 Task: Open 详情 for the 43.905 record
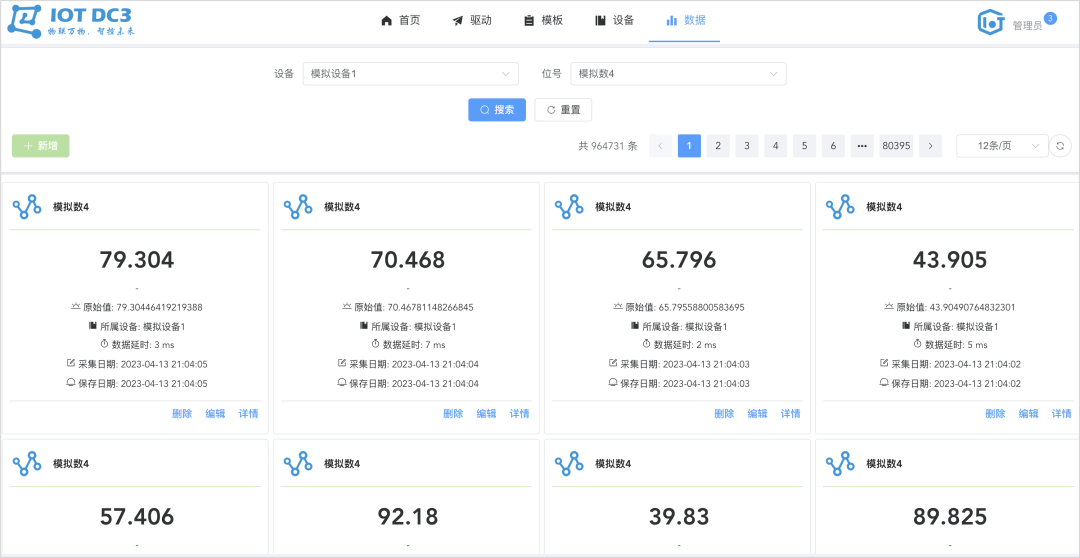(x=1062, y=414)
